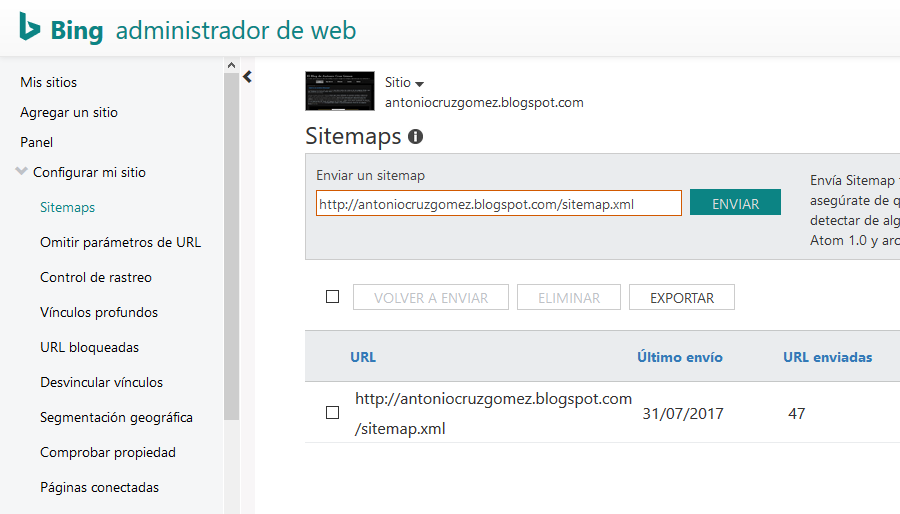Screen dimensions: 900x514
Task: Open Comprobar propiedad
Action: point(108,453)
